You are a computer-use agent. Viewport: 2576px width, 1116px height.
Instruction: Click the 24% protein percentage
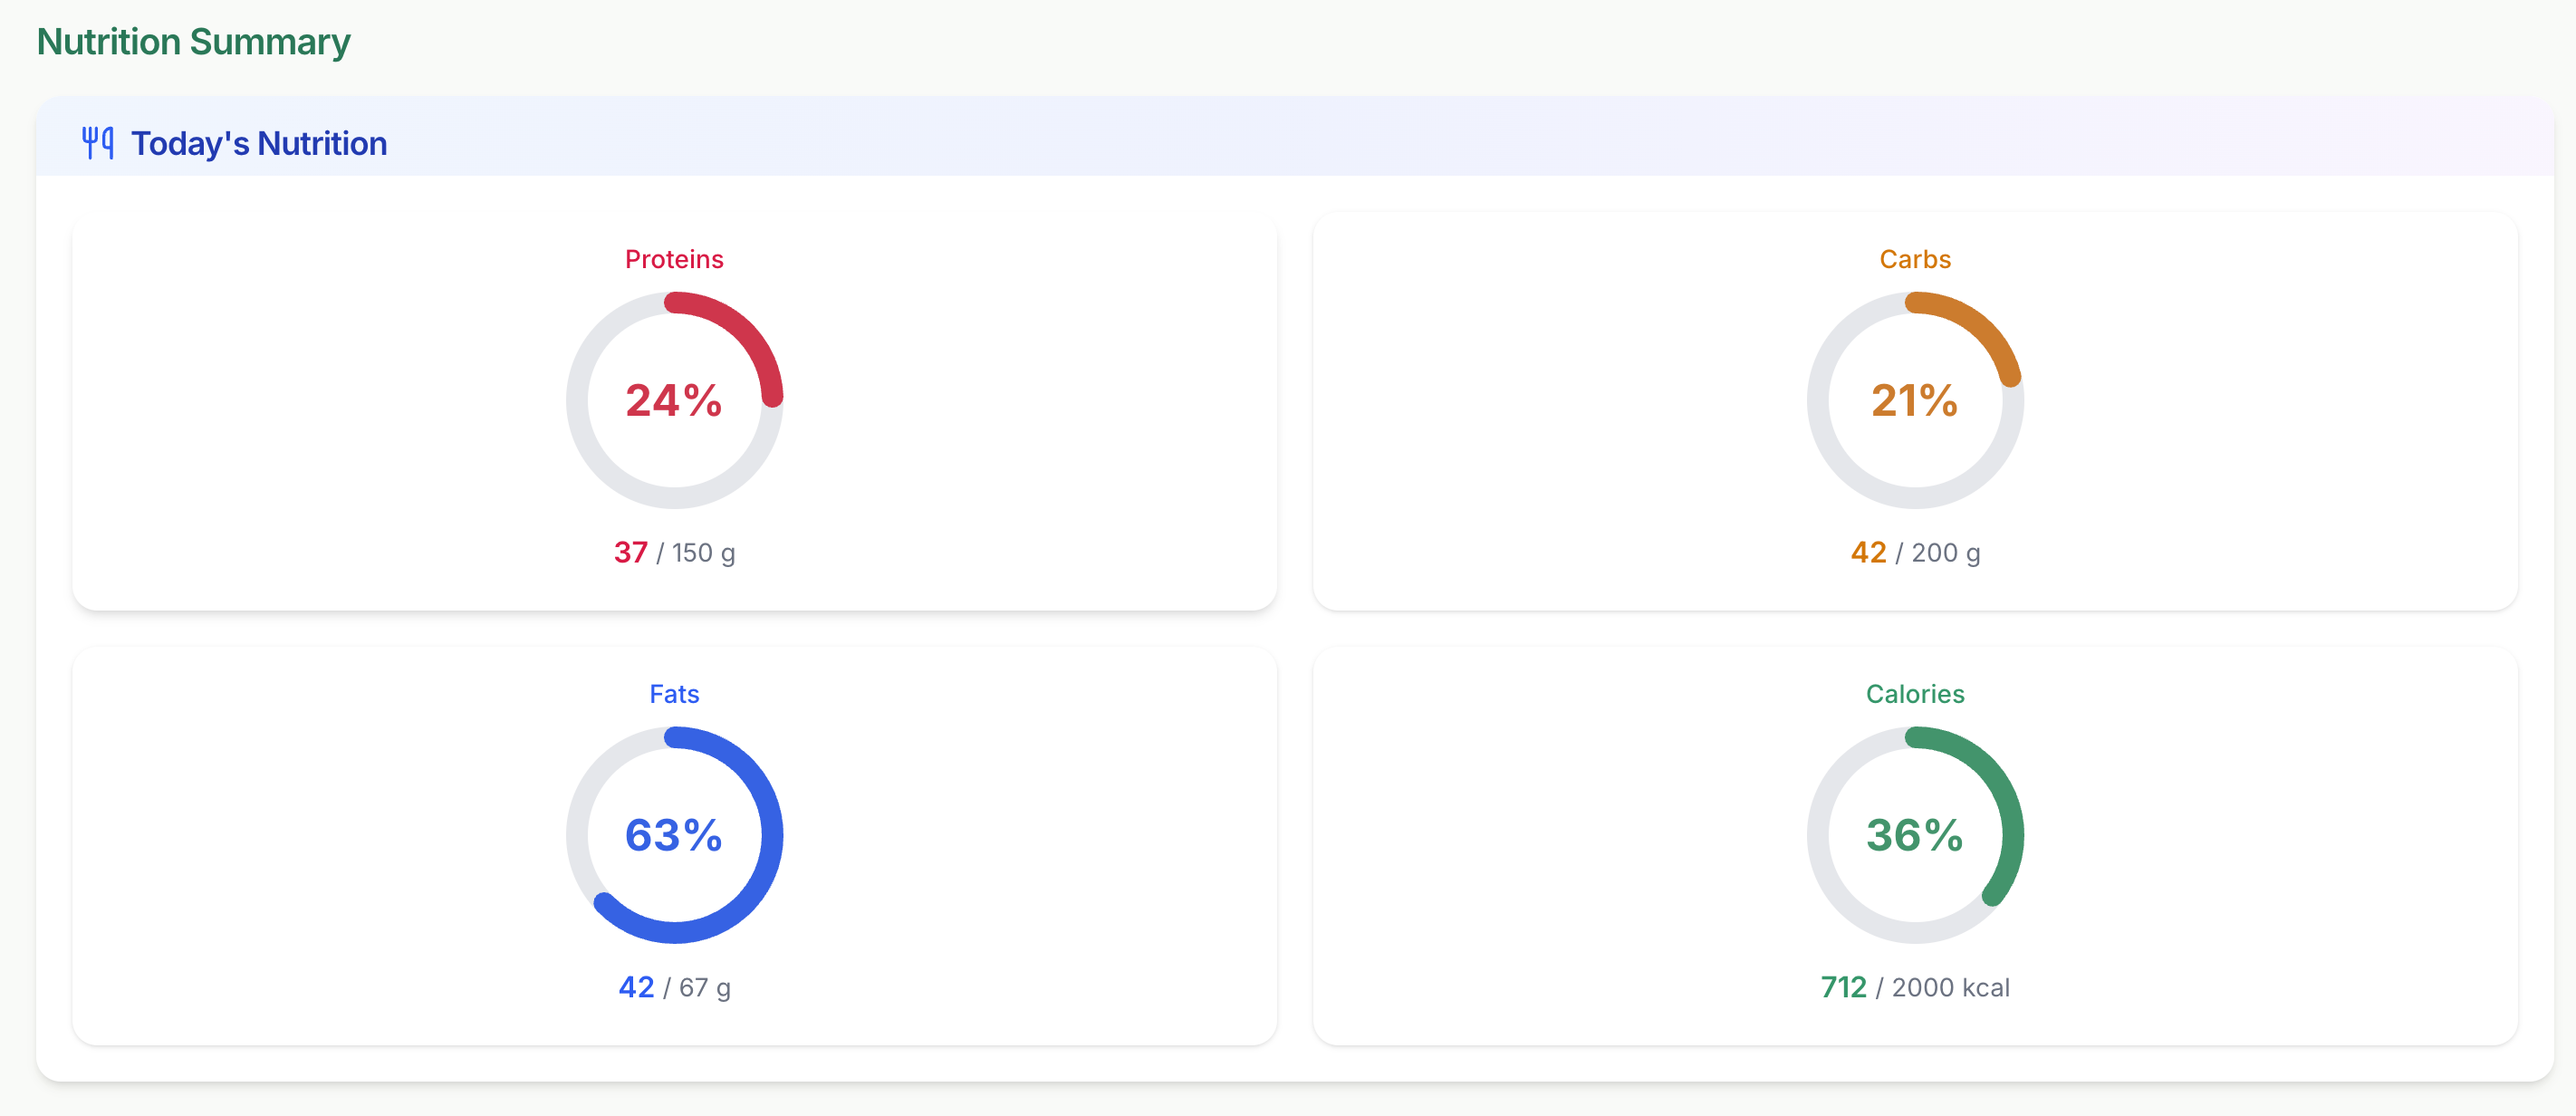(x=674, y=400)
